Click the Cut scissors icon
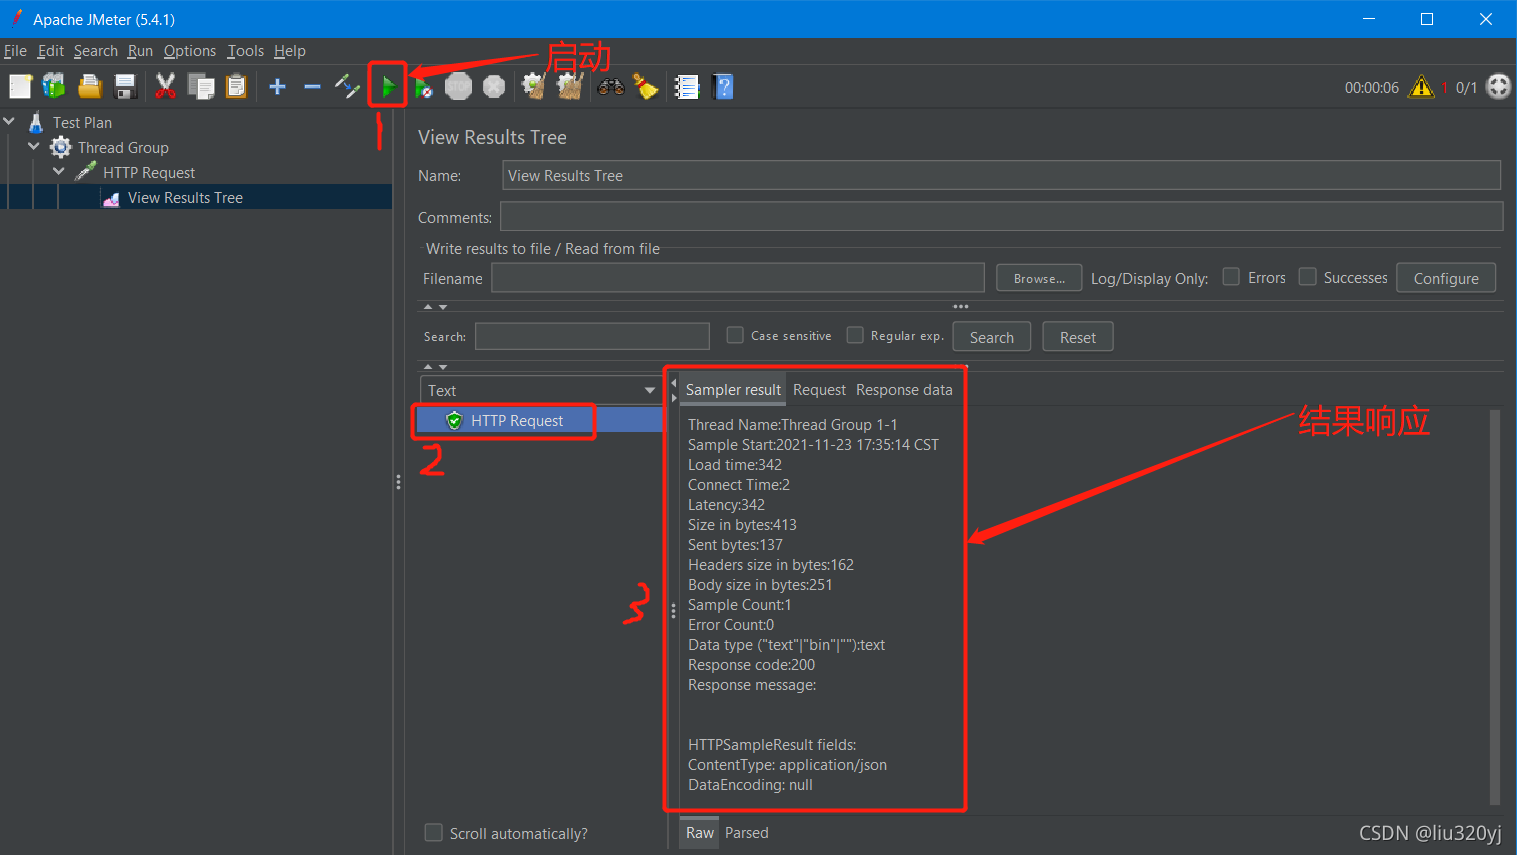This screenshot has width=1517, height=855. (165, 87)
